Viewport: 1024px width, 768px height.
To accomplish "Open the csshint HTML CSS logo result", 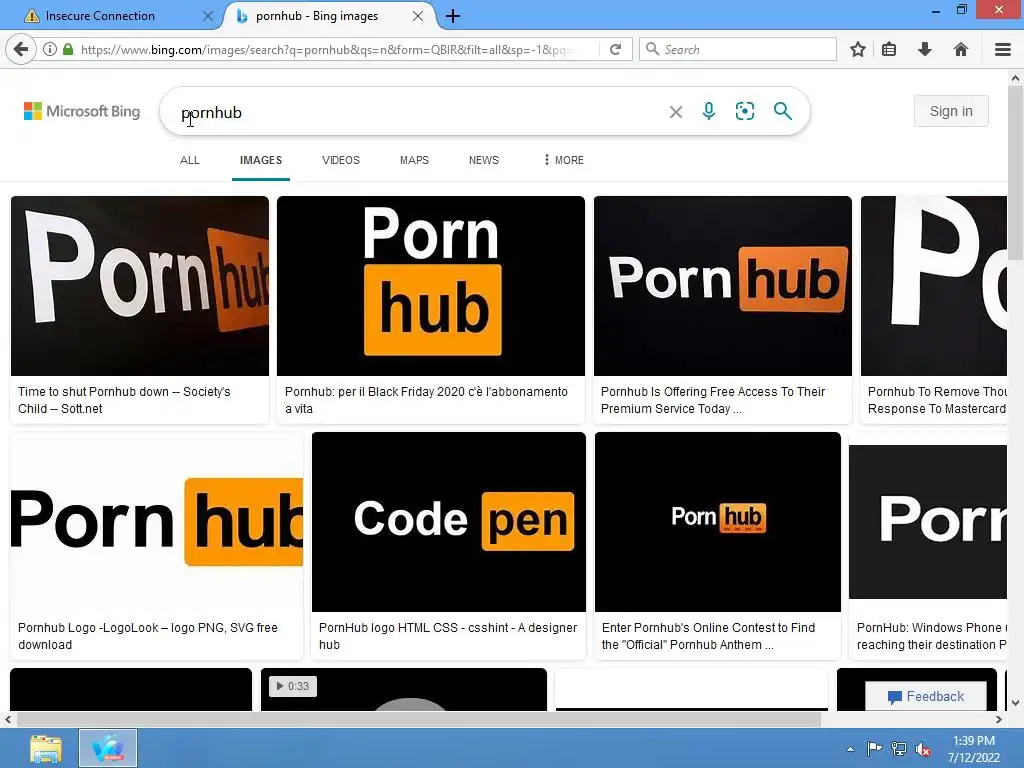I will coord(448,635).
